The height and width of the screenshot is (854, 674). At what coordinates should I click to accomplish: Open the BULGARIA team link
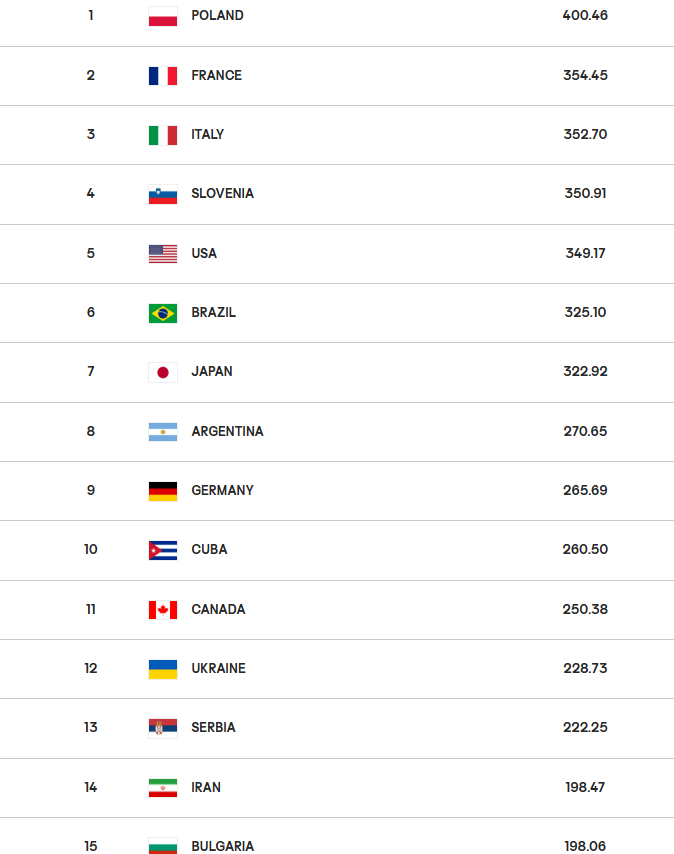pyautogui.click(x=222, y=846)
